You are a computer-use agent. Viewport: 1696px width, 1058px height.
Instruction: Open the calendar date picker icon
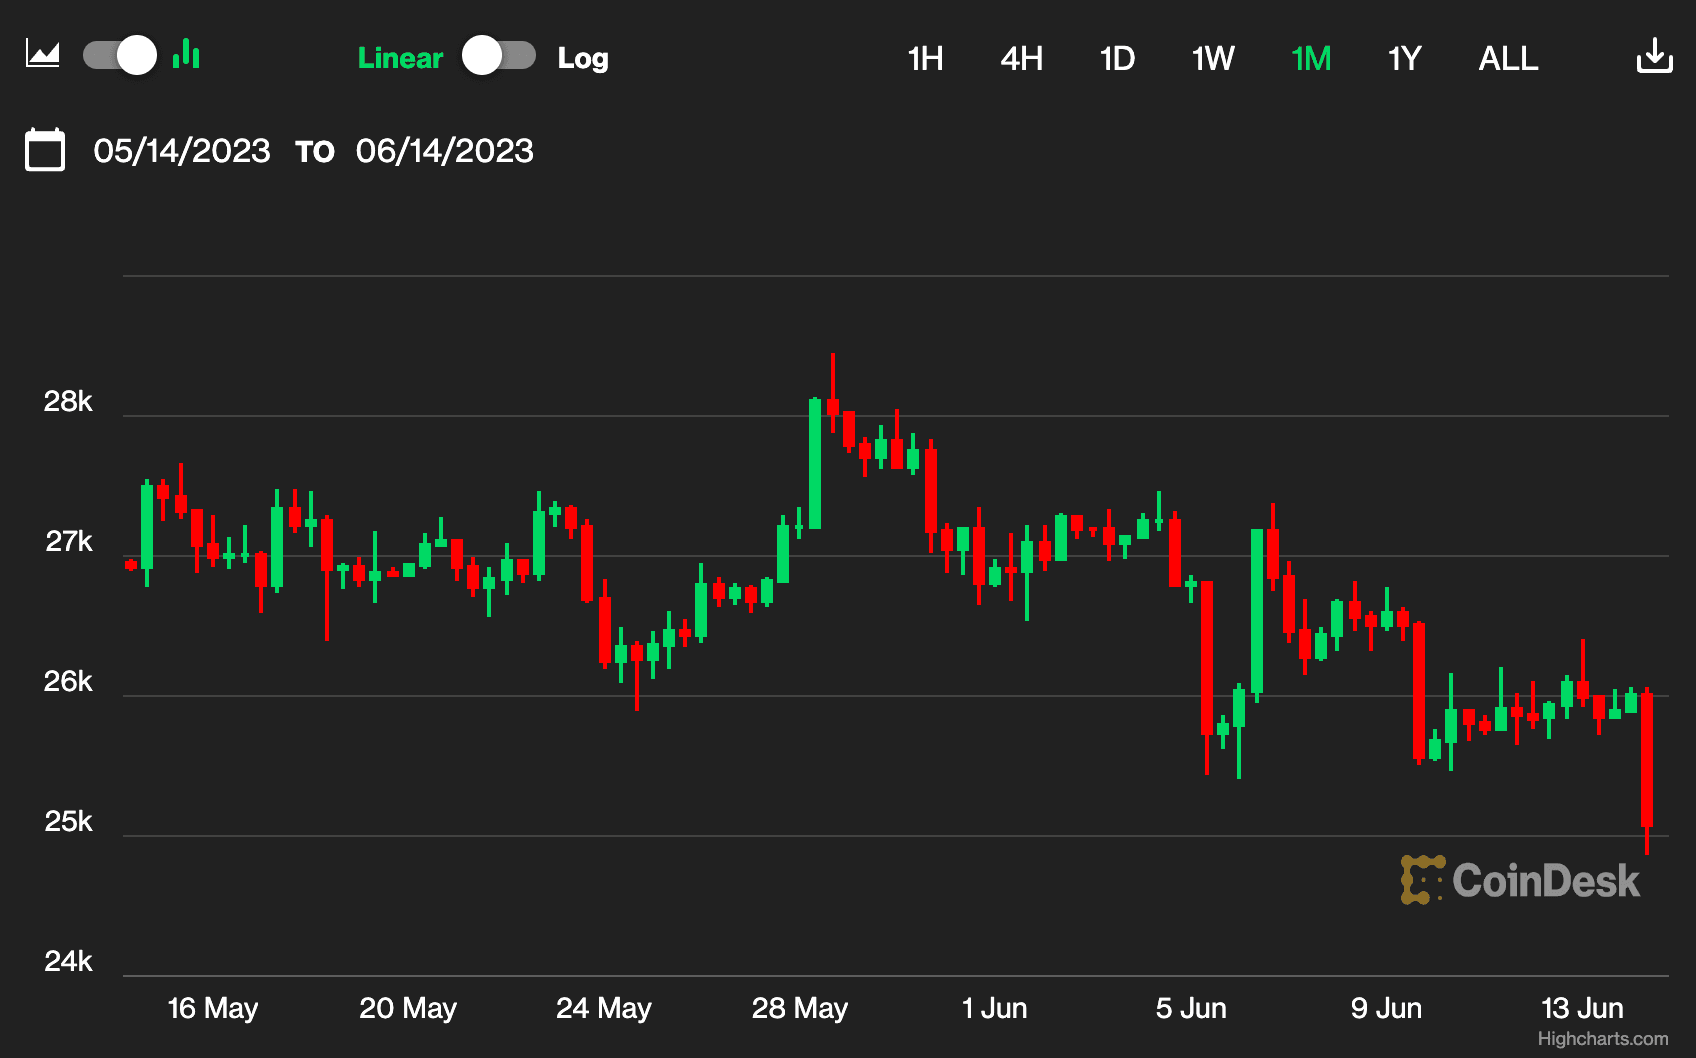pos(45,150)
